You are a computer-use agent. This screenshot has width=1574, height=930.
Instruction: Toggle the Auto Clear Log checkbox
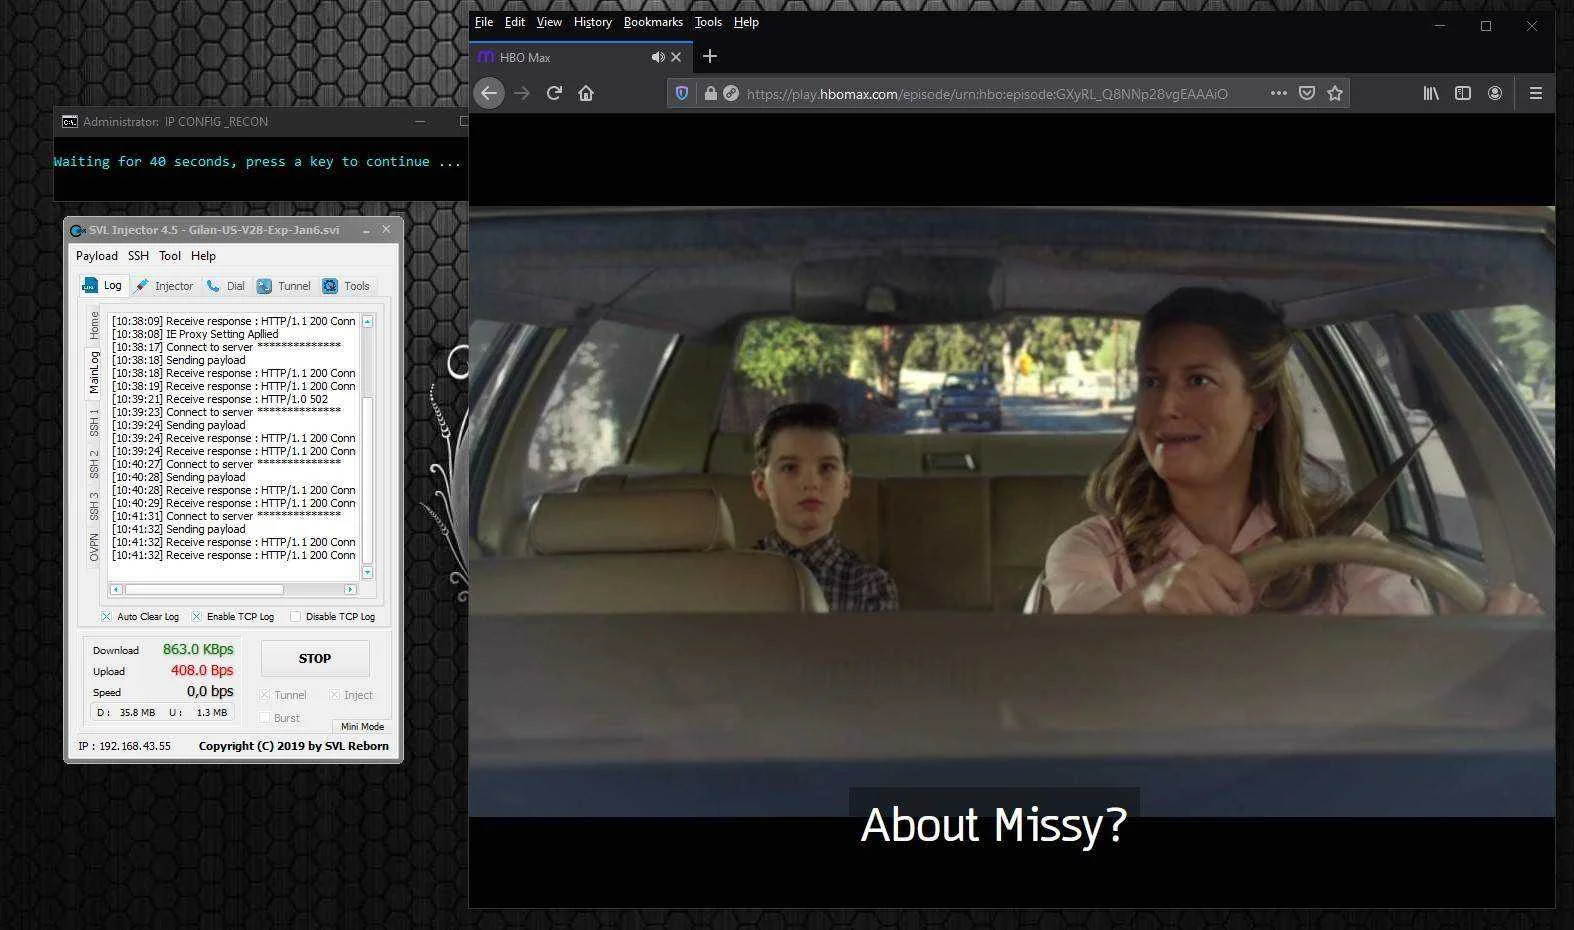coord(106,616)
